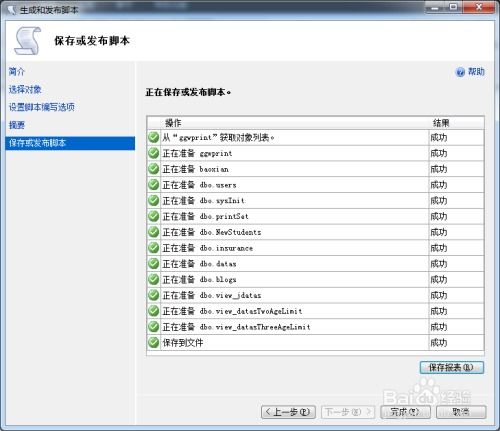Image resolution: width=500 pixels, height=431 pixels.
Task: Click the success checkmark icon for dbo.users
Action: [153, 185]
